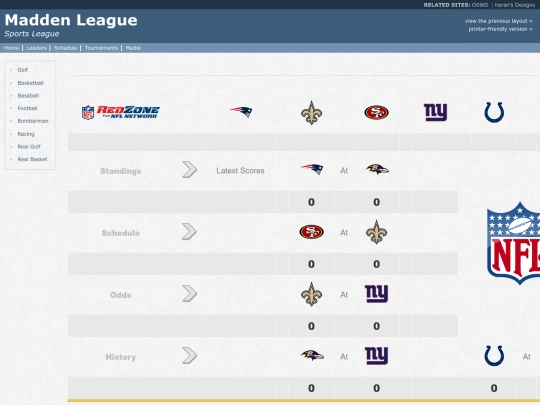Screen dimensions: 540x405
Task: Click the History label
Action: pos(121,357)
